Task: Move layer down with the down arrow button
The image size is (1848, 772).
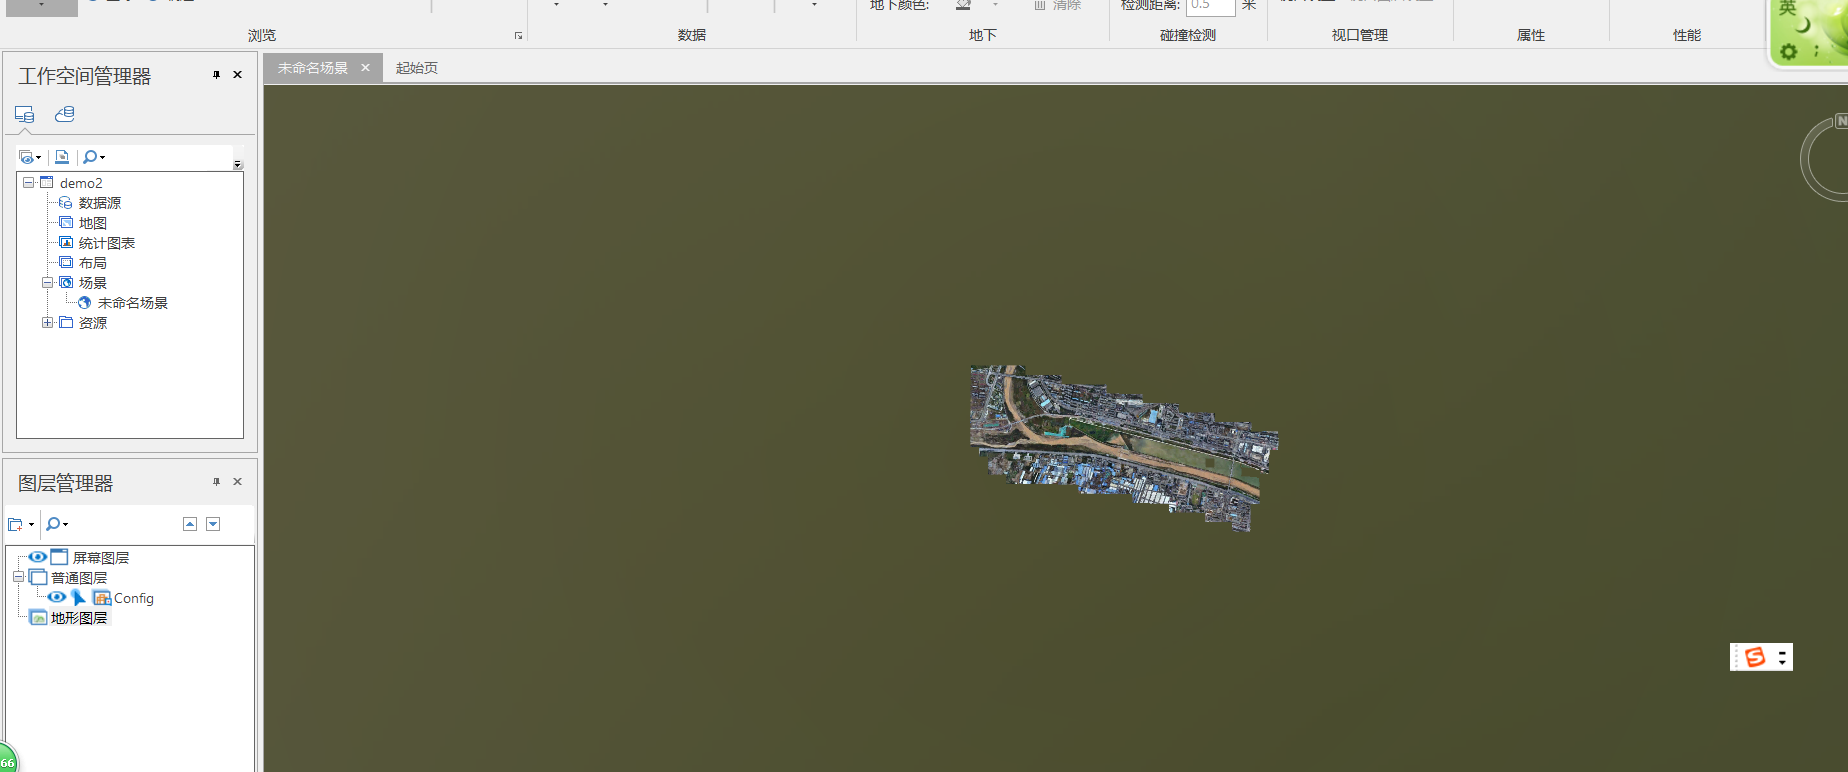Action: click(x=213, y=524)
